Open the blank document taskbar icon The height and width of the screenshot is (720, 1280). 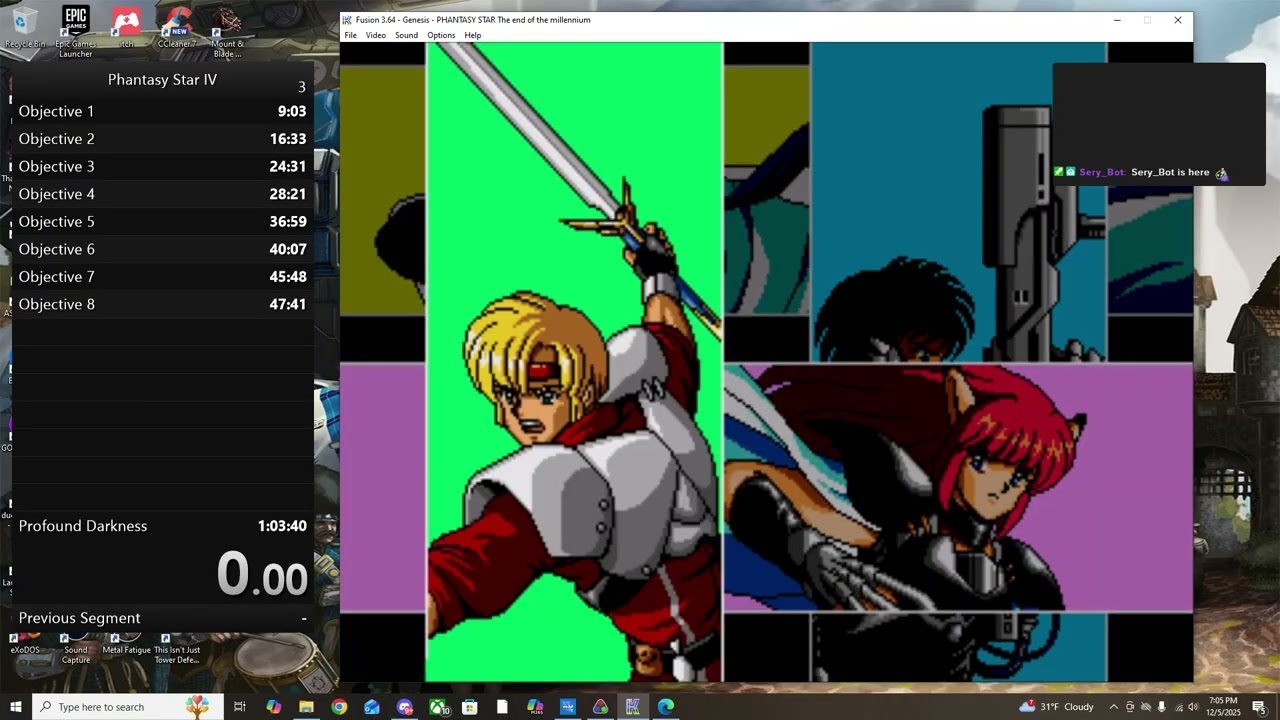point(502,707)
